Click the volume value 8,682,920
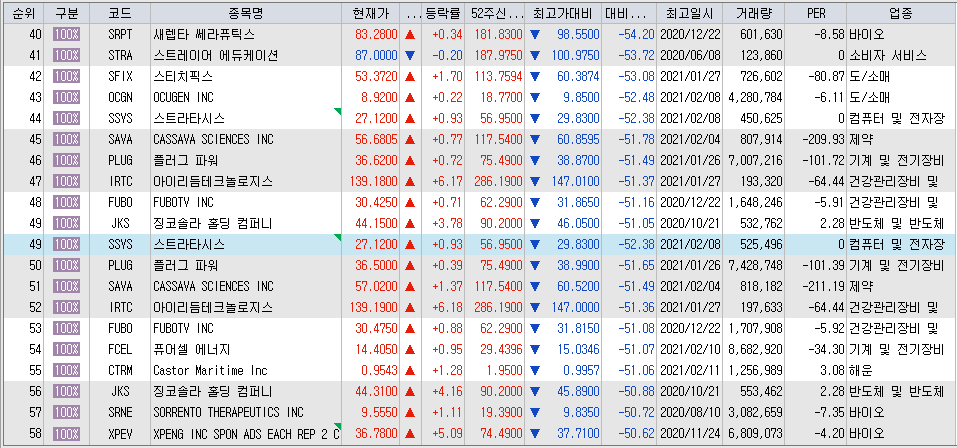This screenshot has height=448, width=957. pyautogui.click(x=755, y=350)
